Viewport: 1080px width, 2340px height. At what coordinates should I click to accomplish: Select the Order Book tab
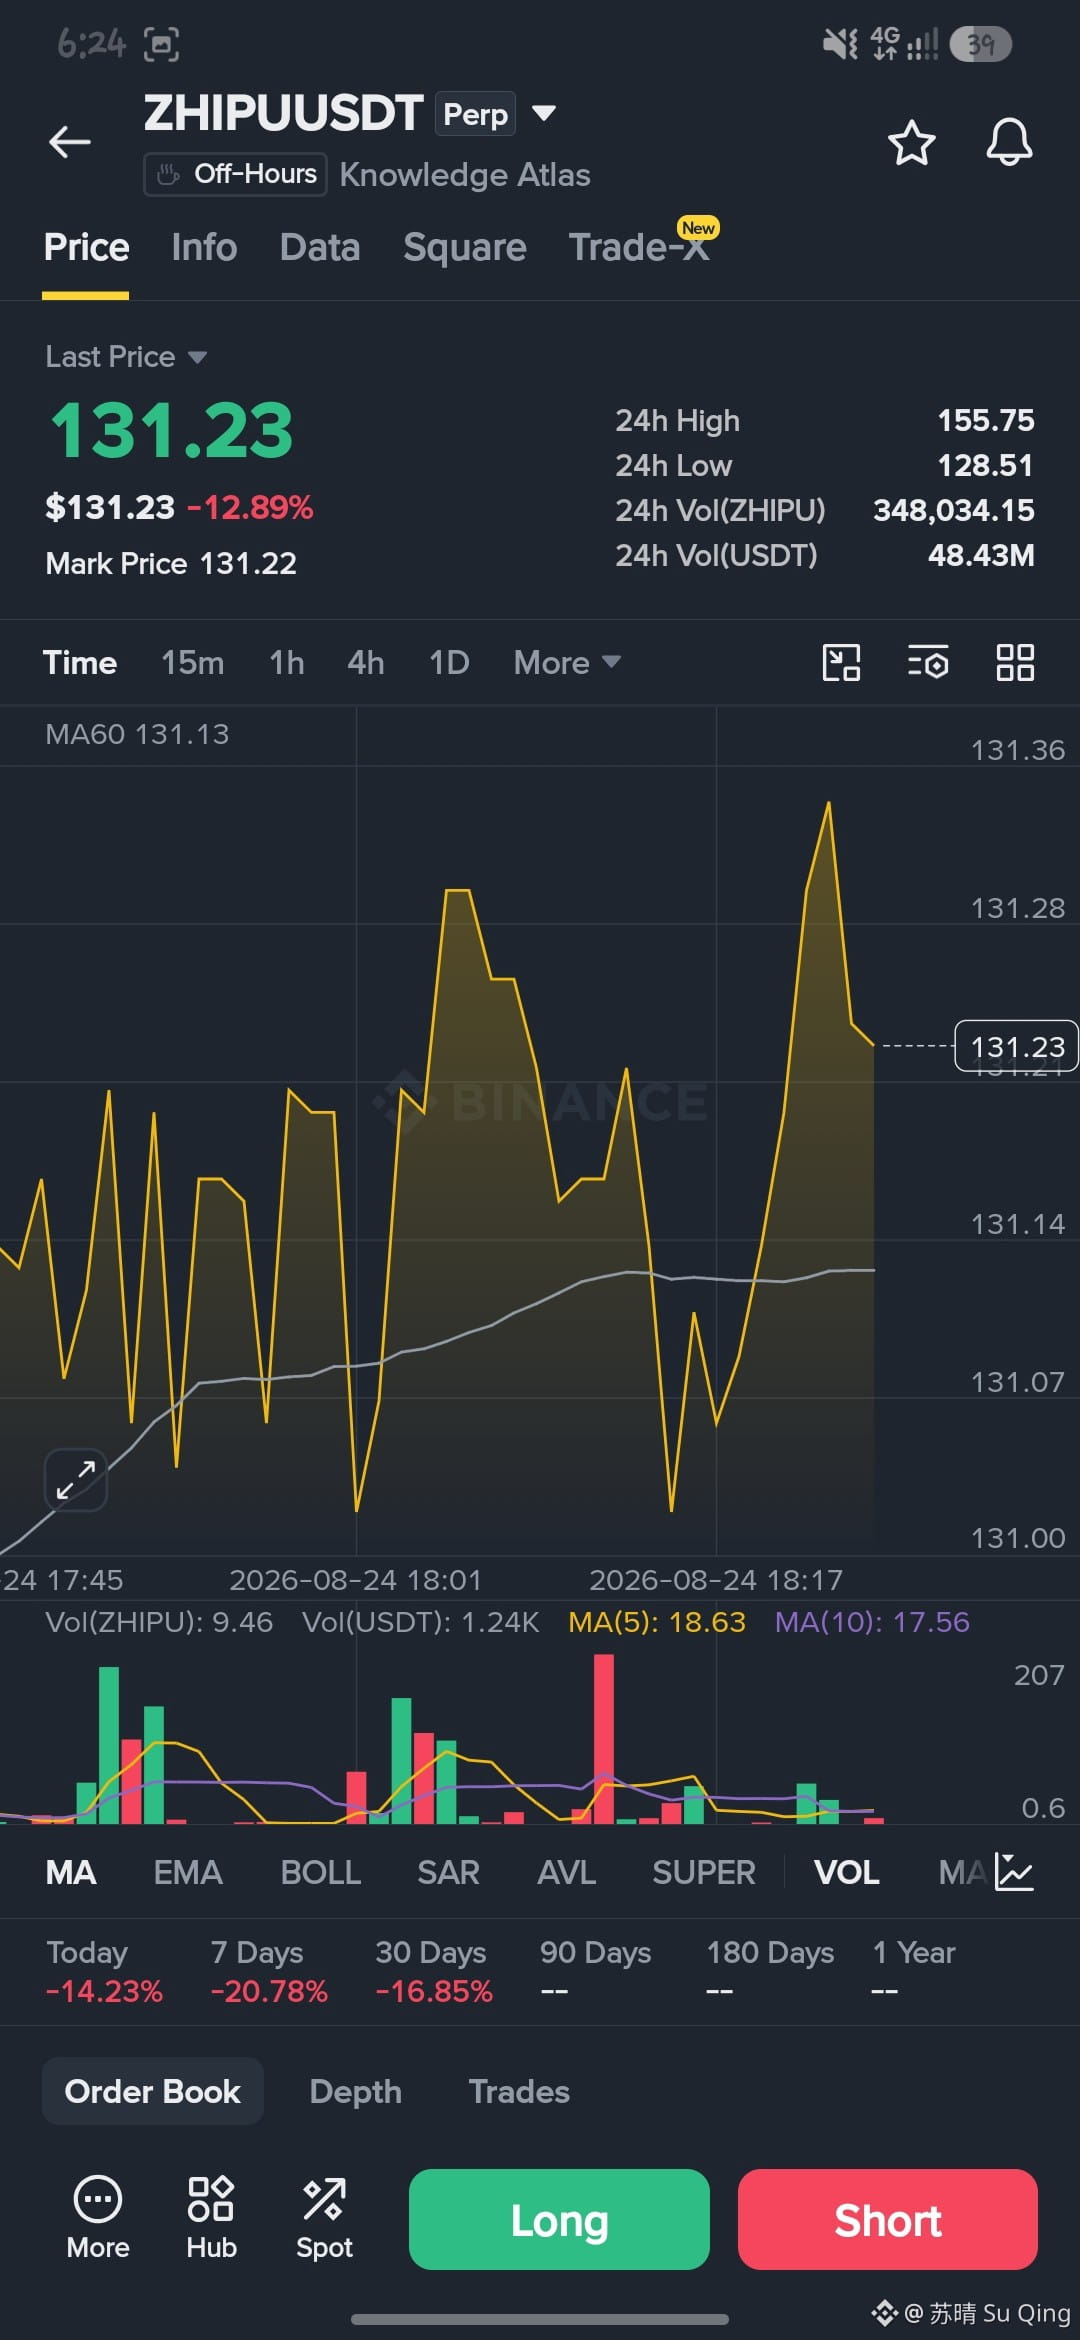tap(153, 2091)
